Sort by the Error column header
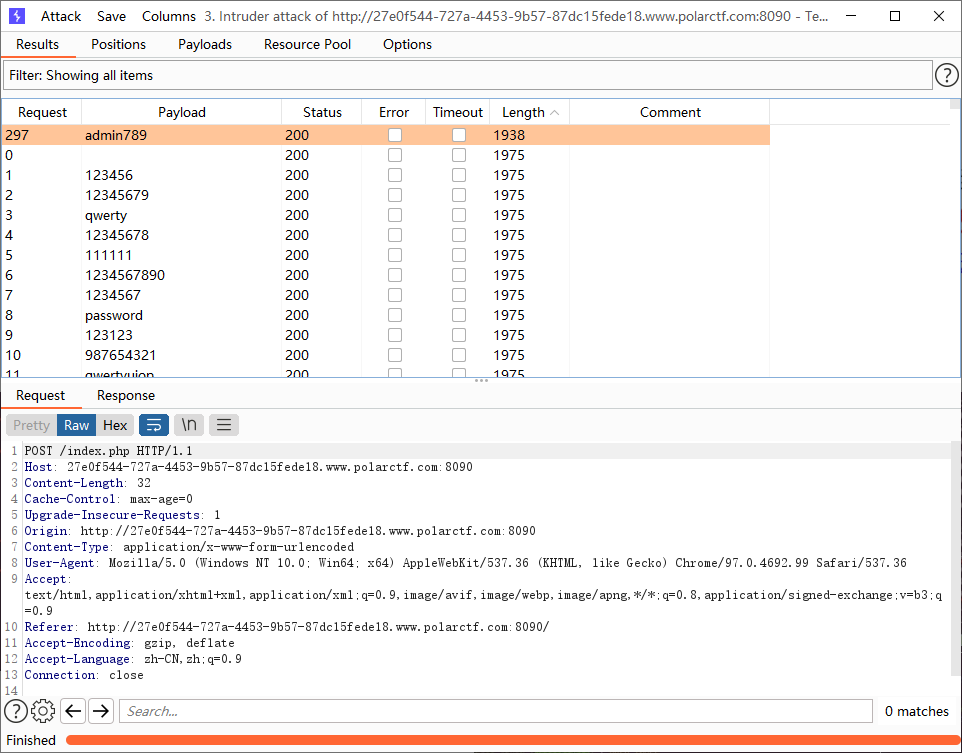 click(394, 112)
